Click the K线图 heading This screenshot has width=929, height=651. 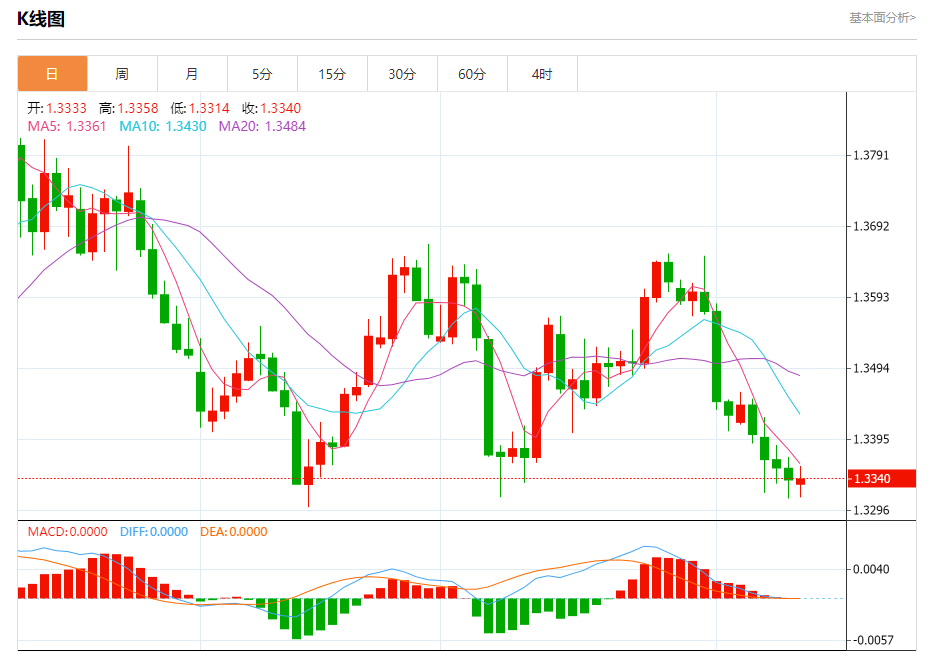coord(40,19)
